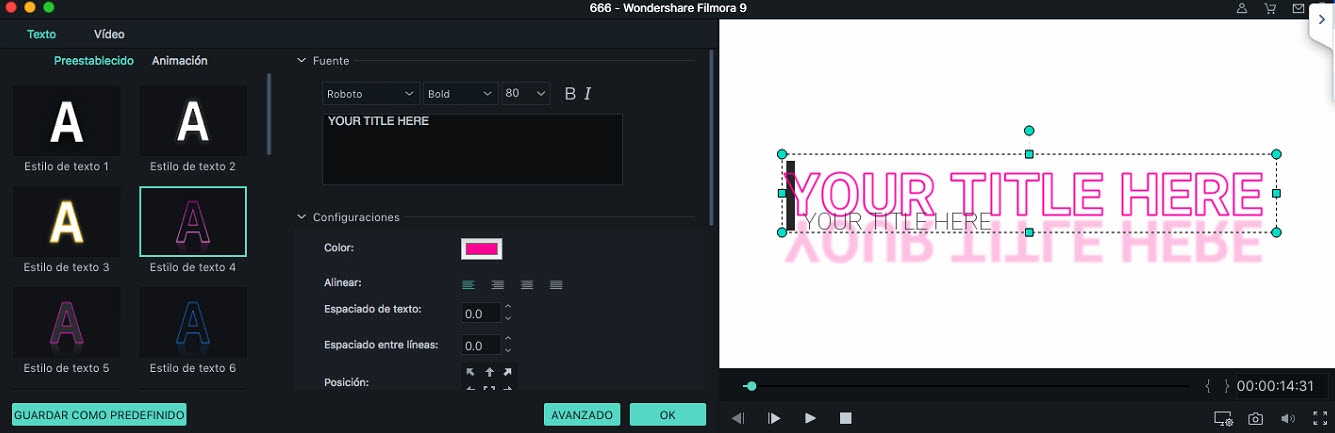Select Estilo de texto 6 preset

193,332
